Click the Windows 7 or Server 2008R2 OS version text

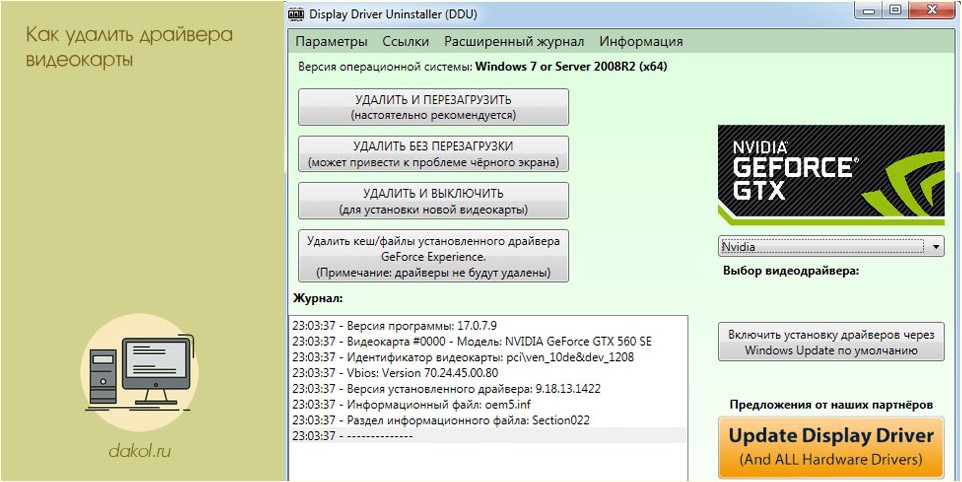(x=571, y=67)
